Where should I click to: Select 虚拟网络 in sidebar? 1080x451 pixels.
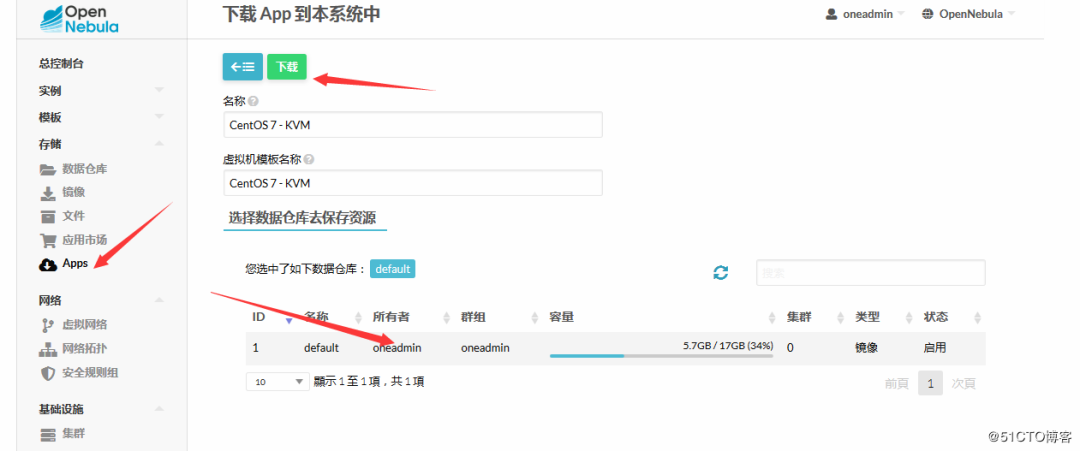(x=85, y=325)
